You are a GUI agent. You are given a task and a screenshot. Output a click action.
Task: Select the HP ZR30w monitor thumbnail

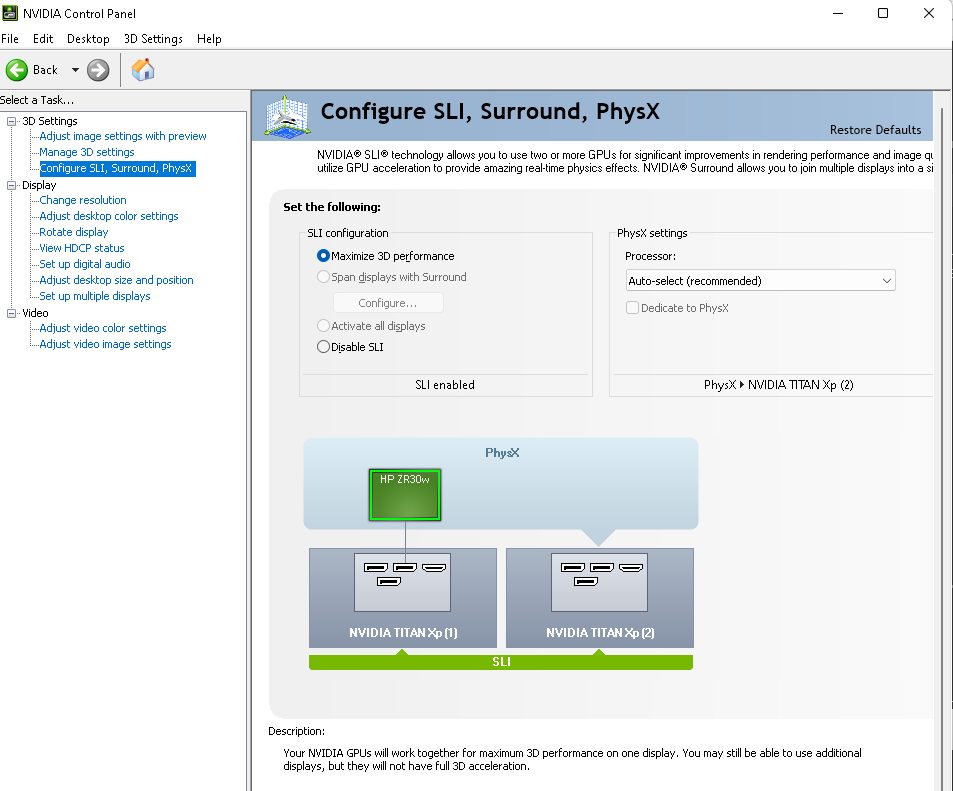click(x=405, y=495)
